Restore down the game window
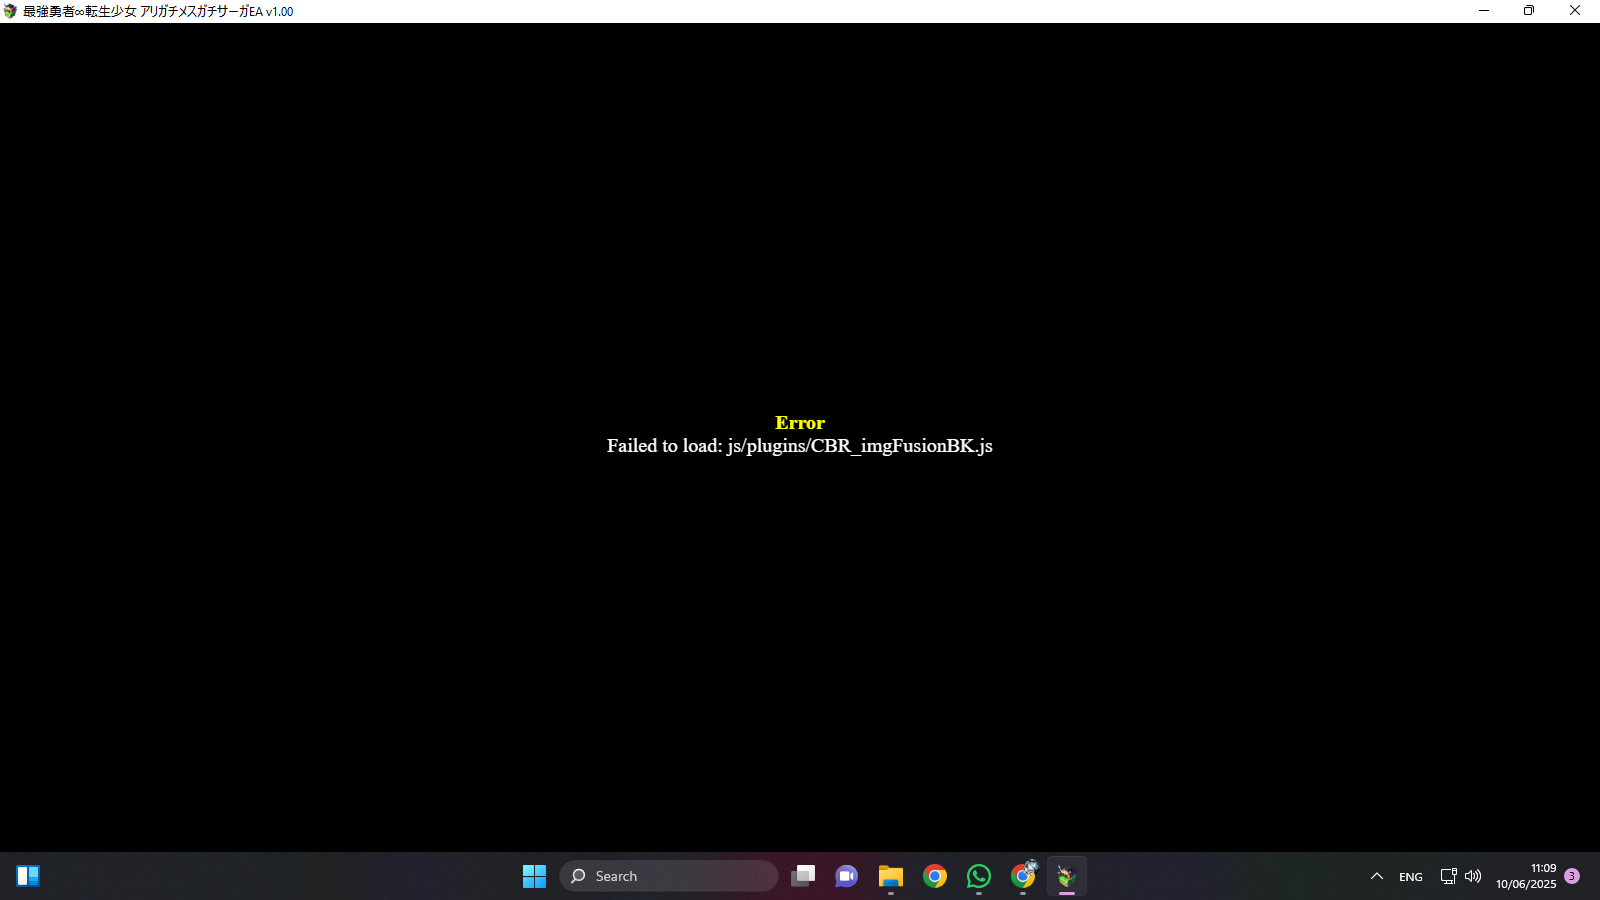 pyautogui.click(x=1529, y=11)
